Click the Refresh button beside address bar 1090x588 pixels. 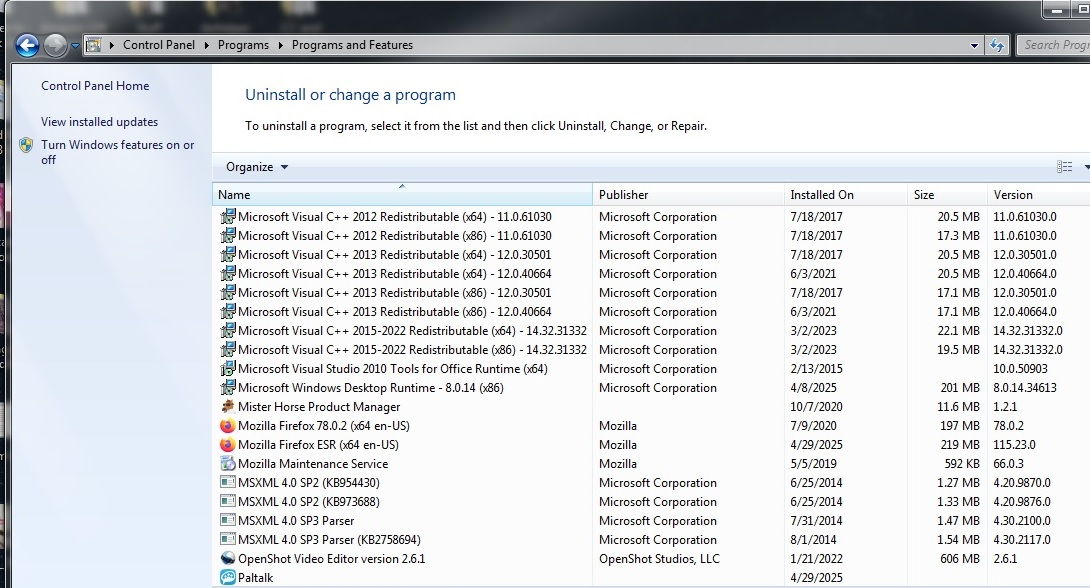tap(998, 45)
